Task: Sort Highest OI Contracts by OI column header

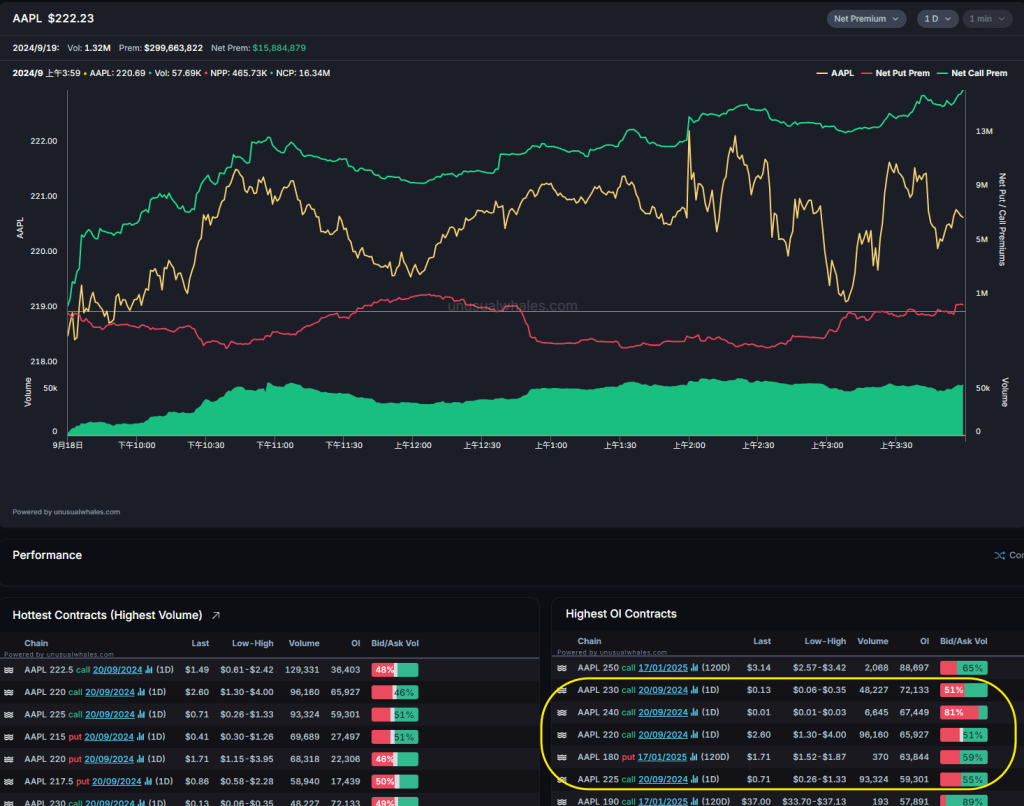Action: 924,641
